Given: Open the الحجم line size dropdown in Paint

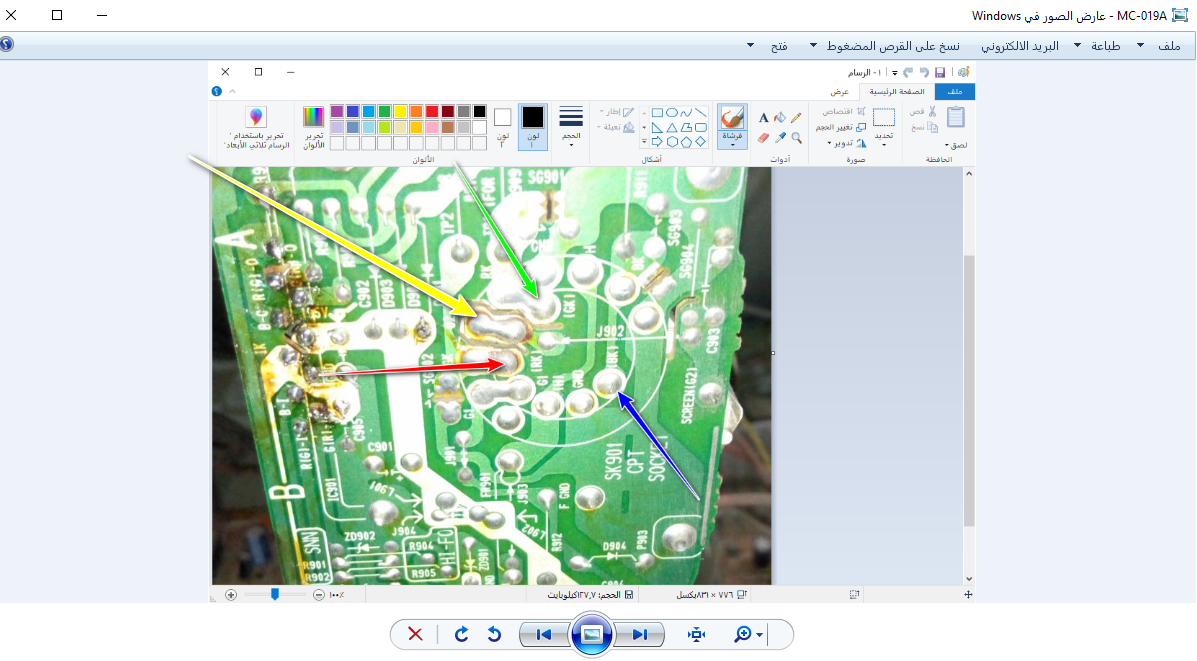Looking at the screenshot, I should tap(571, 127).
